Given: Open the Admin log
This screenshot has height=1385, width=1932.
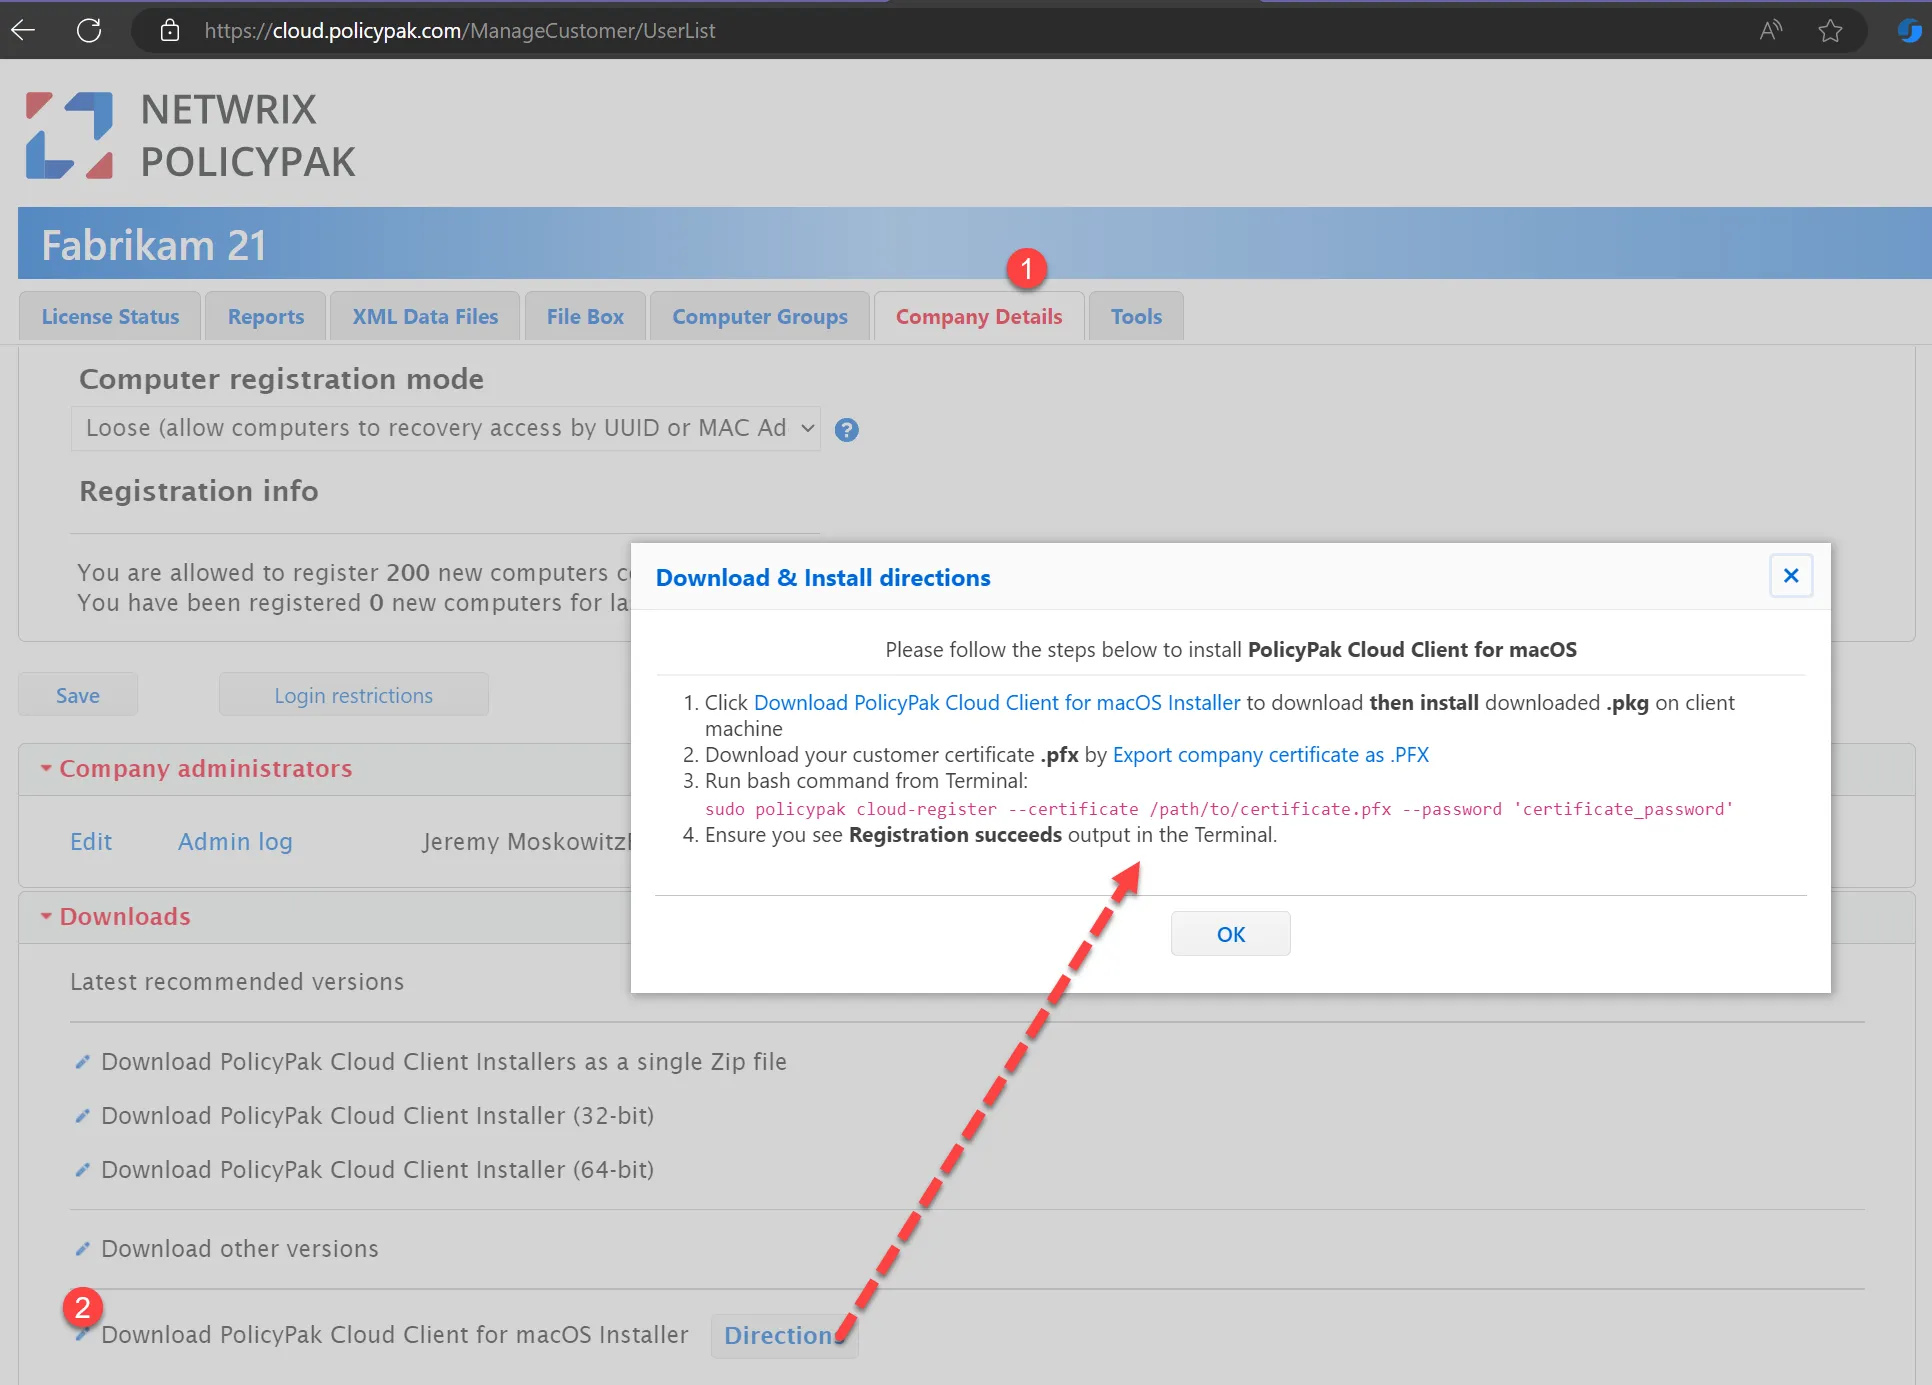Looking at the screenshot, I should (x=234, y=841).
